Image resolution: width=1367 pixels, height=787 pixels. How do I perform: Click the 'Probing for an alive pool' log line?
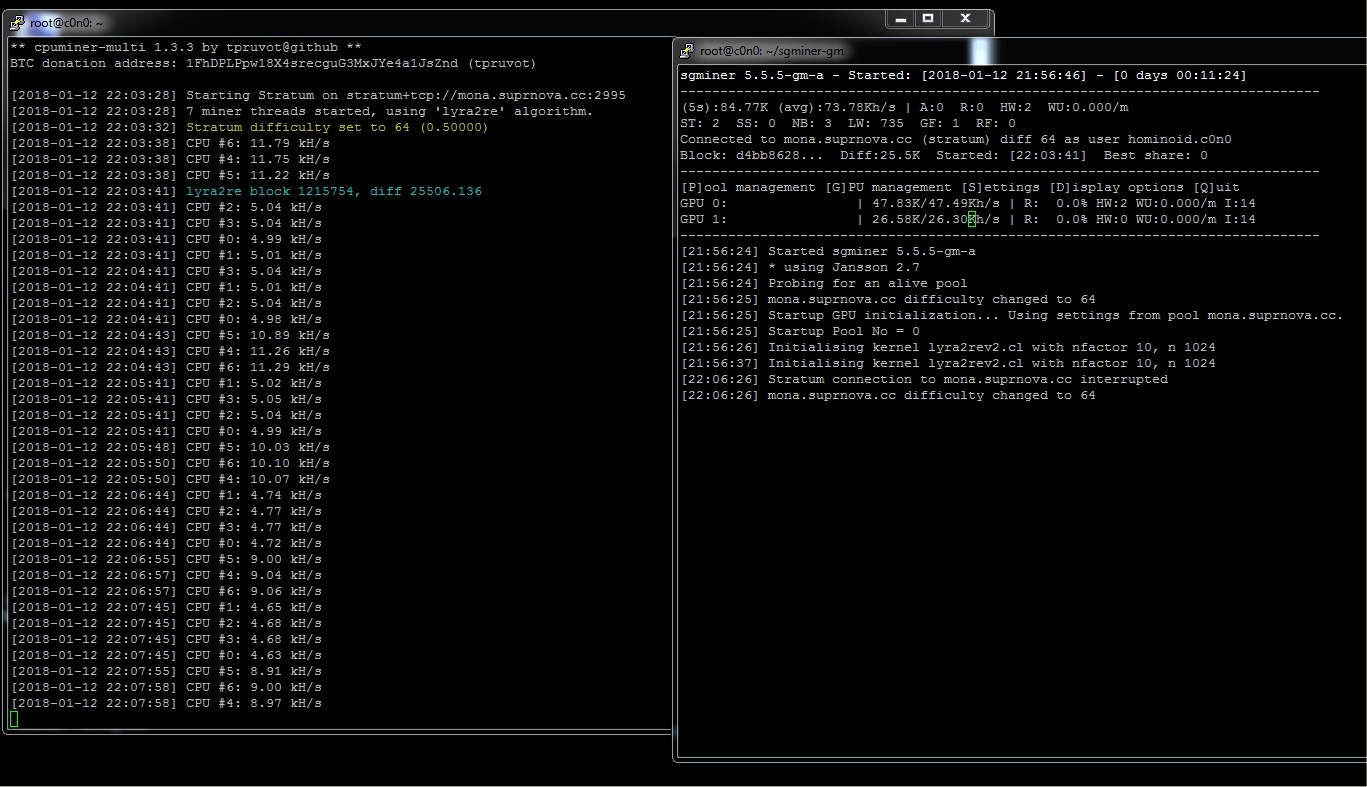coord(824,283)
